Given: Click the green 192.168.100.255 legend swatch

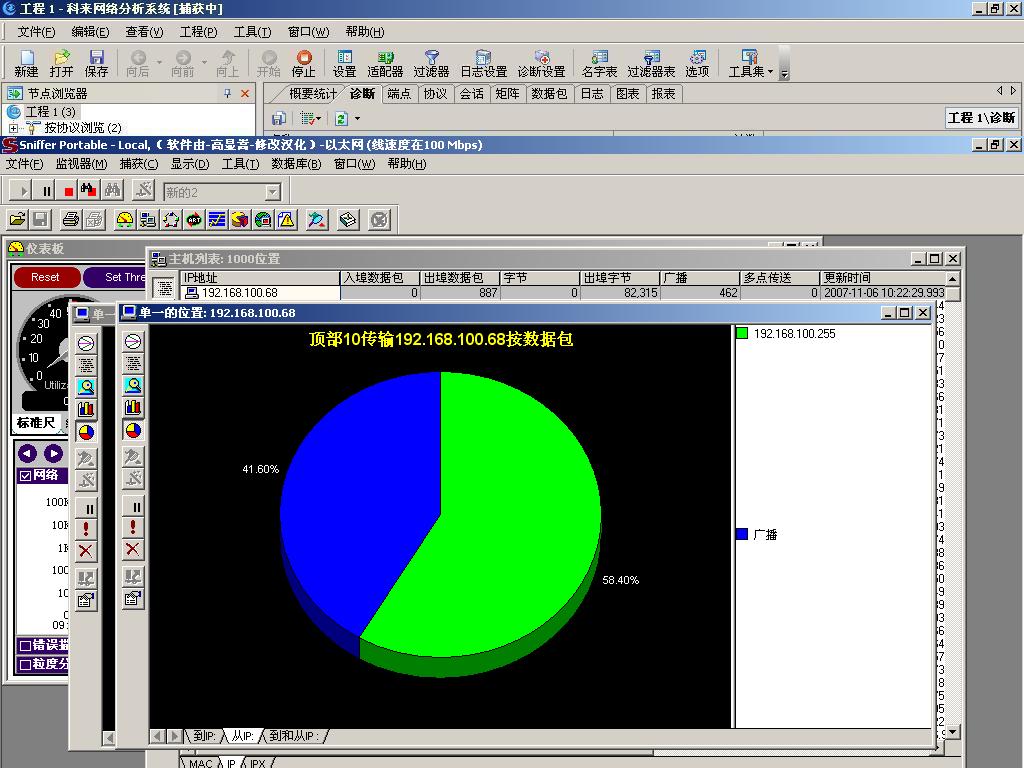Looking at the screenshot, I should pyautogui.click(x=742, y=334).
